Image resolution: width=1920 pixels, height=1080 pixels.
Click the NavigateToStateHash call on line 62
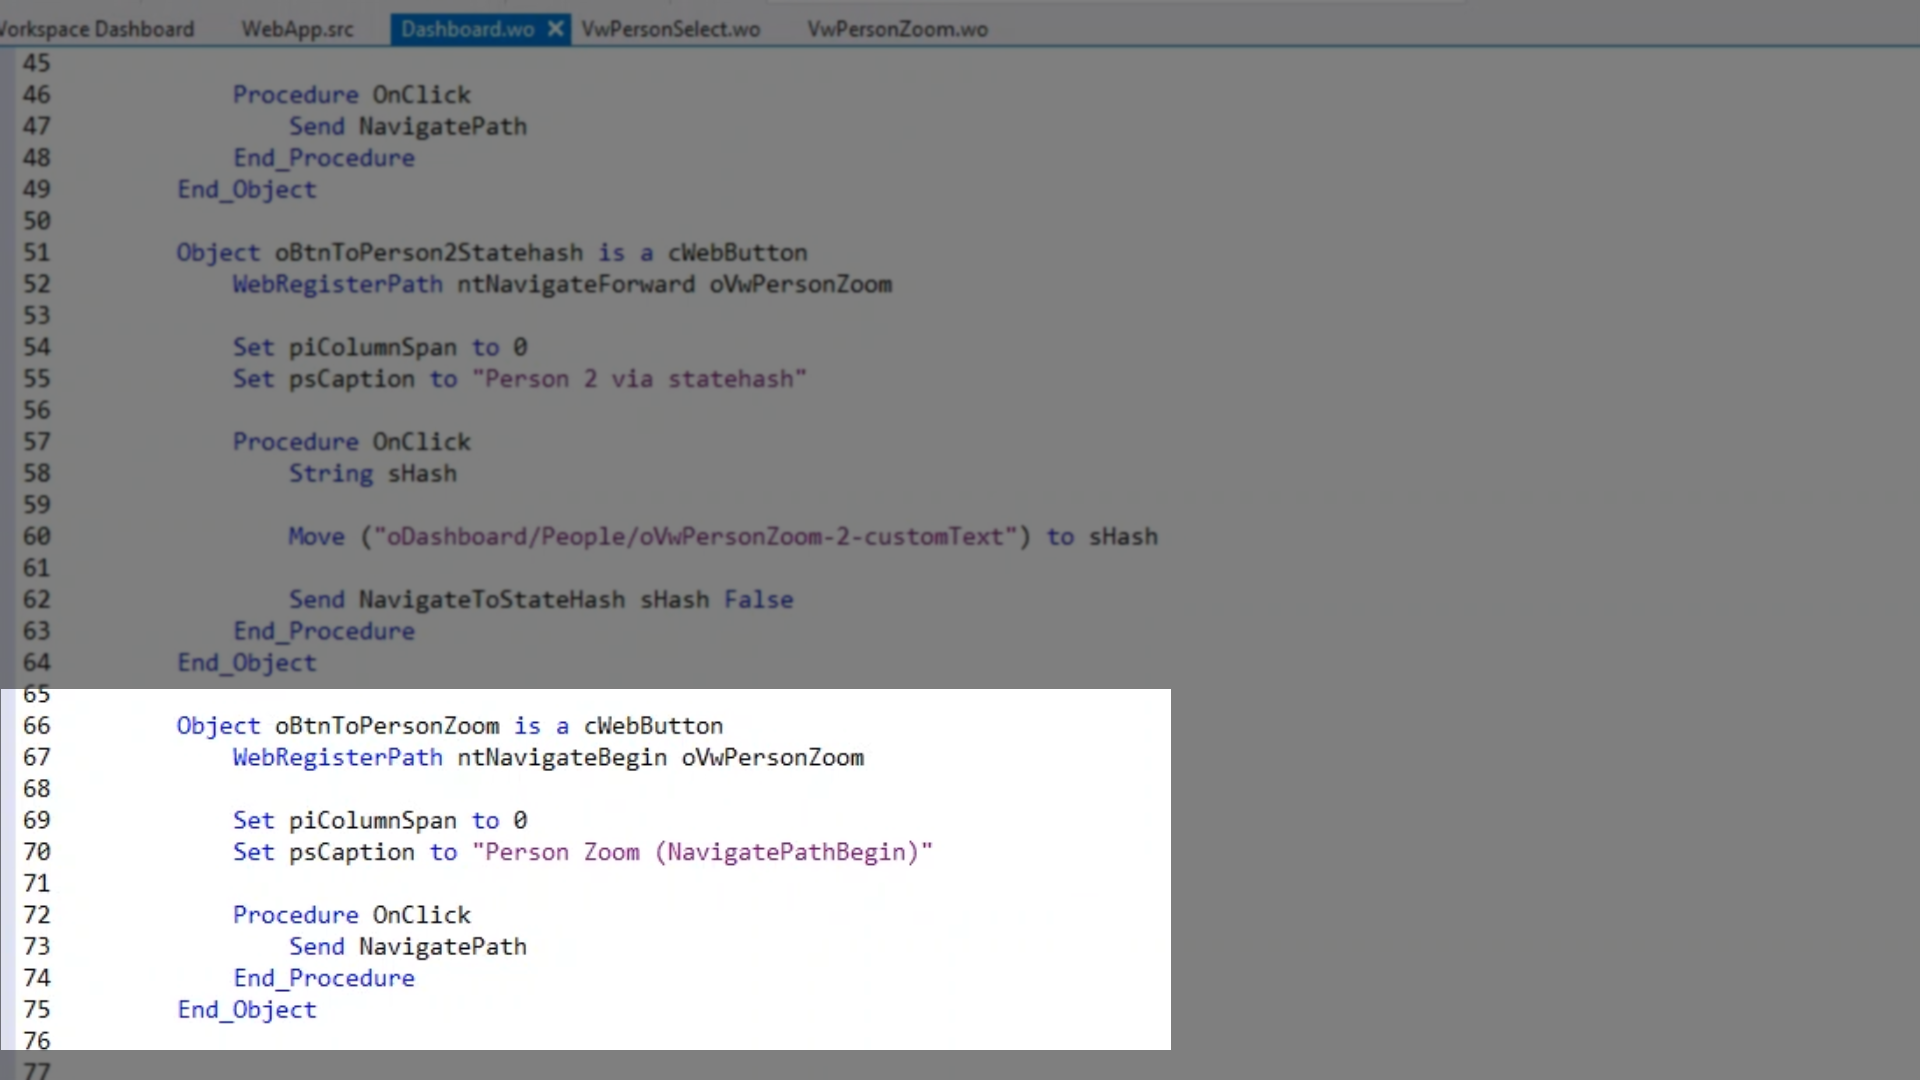(492, 600)
